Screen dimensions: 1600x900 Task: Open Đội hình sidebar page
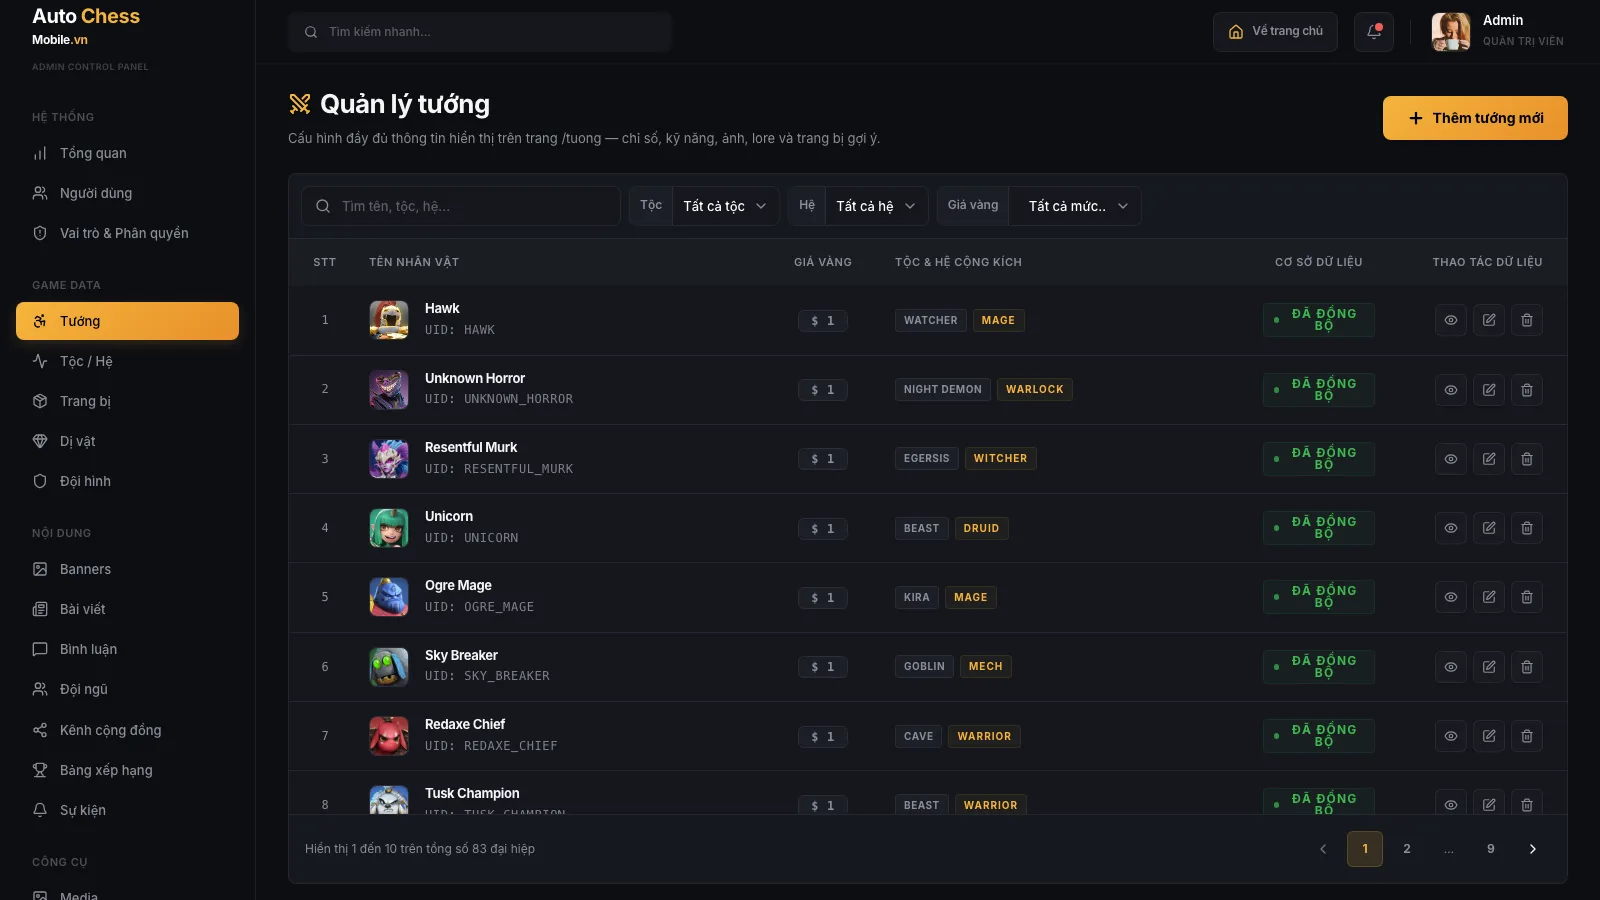pos(127,481)
